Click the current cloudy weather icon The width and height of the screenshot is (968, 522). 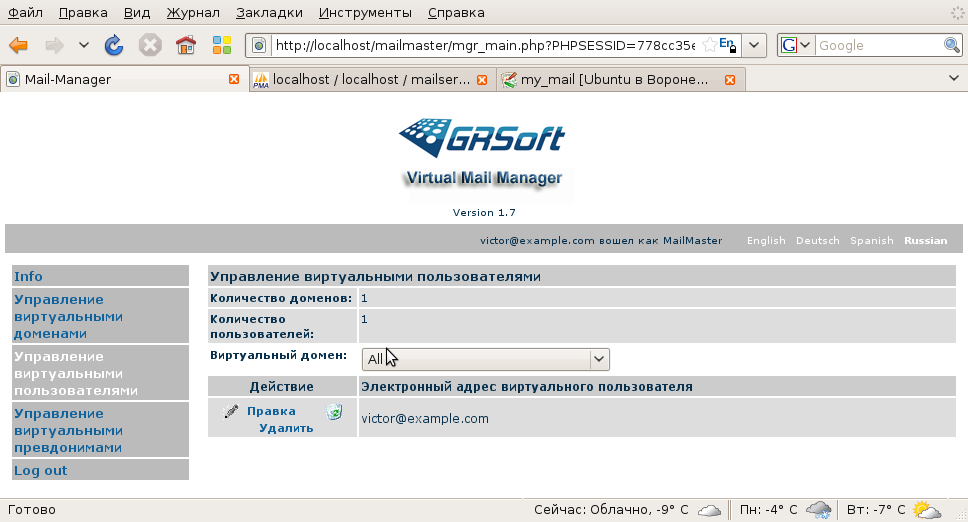coord(709,510)
